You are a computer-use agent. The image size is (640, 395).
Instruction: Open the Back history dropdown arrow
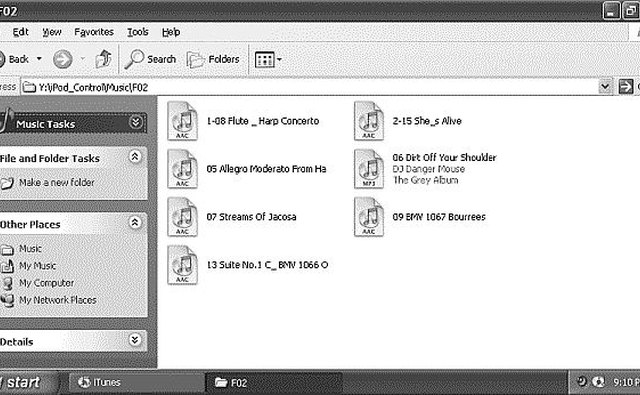[x=39, y=59]
